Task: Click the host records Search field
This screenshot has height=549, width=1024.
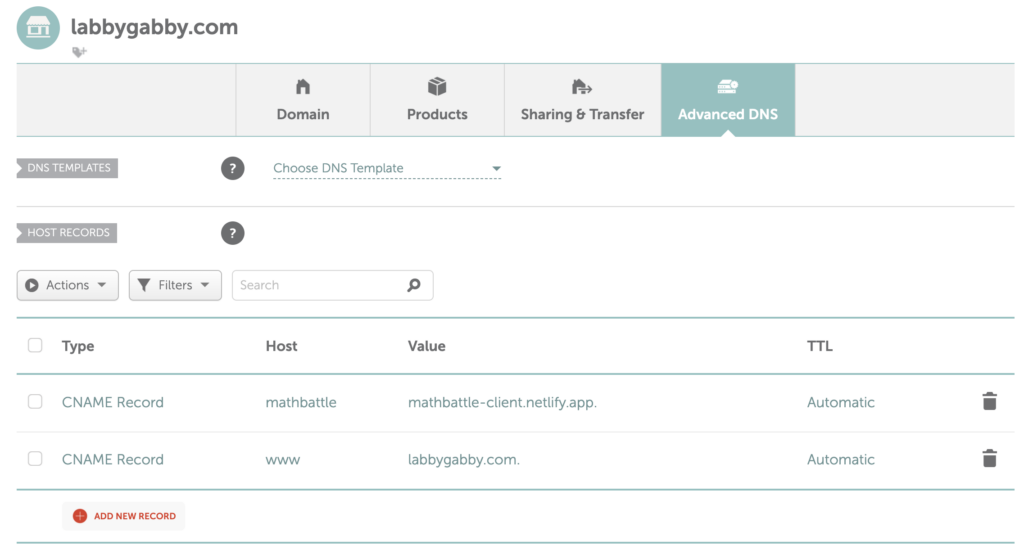Action: [332, 285]
